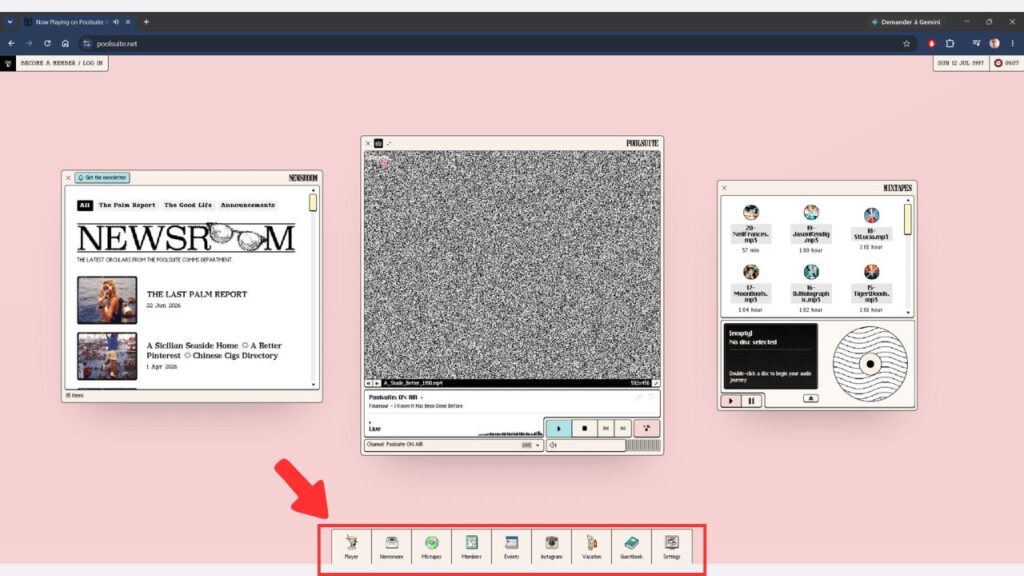Open the tab search dropdown arrow
The height and width of the screenshot is (576, 1024).
pos(10,22)
